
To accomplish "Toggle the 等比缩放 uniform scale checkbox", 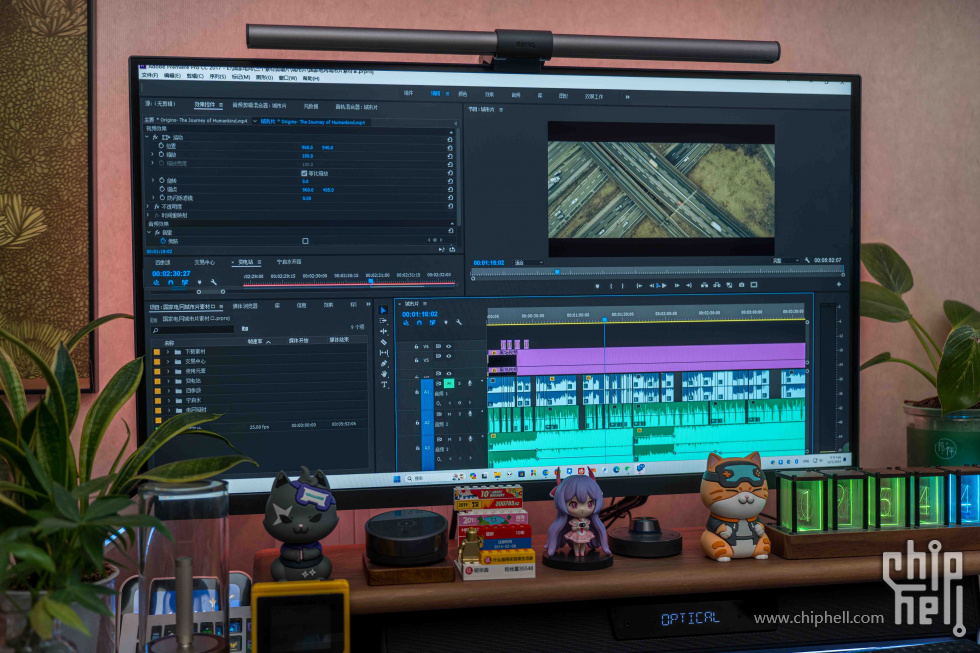I will 304,173.
